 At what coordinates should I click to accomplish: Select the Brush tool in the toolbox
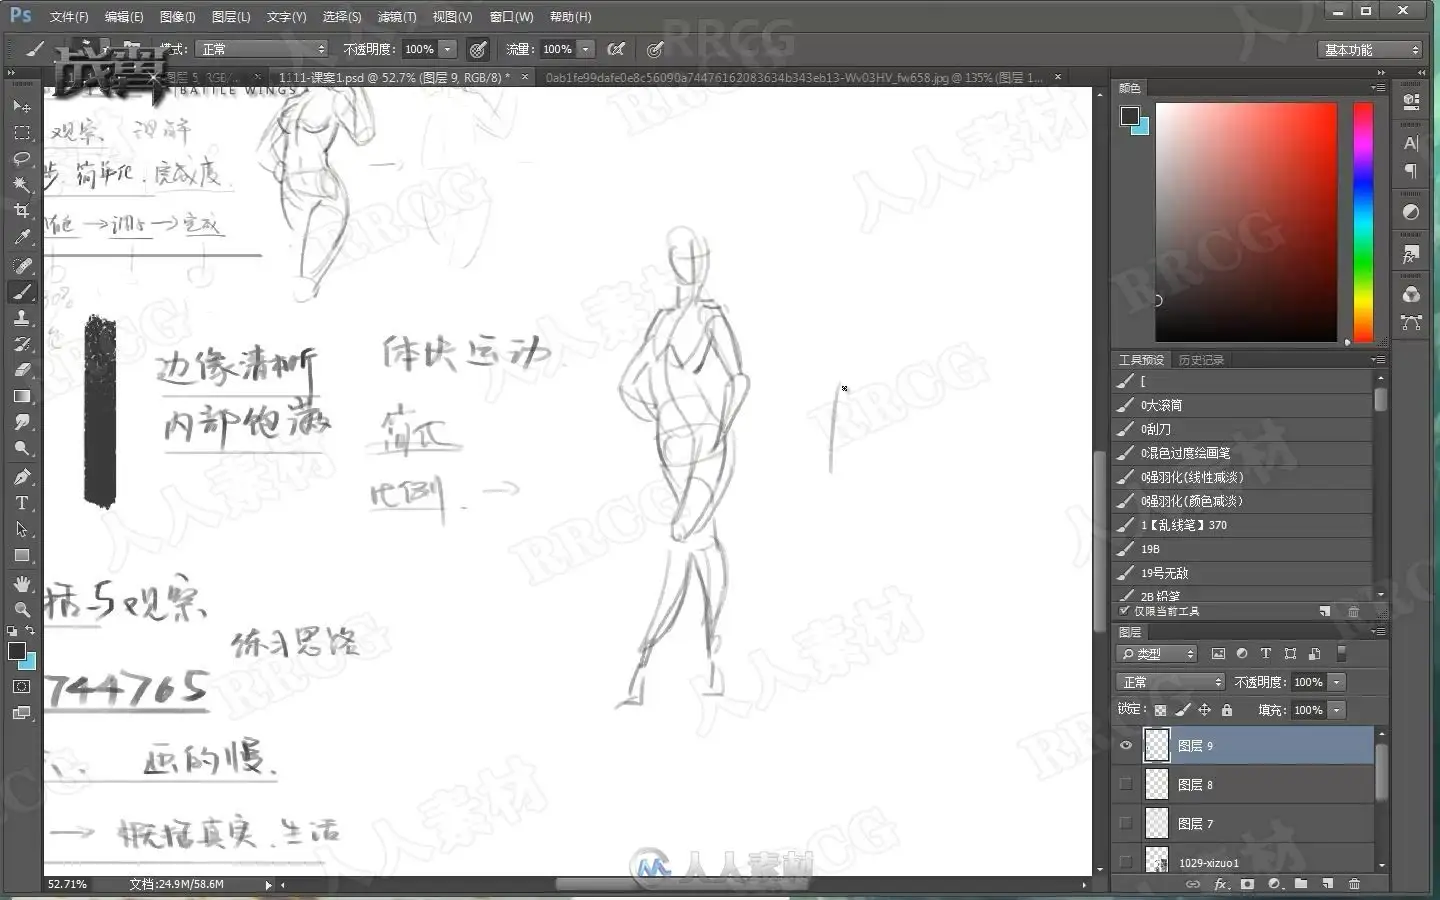[22, 291]
